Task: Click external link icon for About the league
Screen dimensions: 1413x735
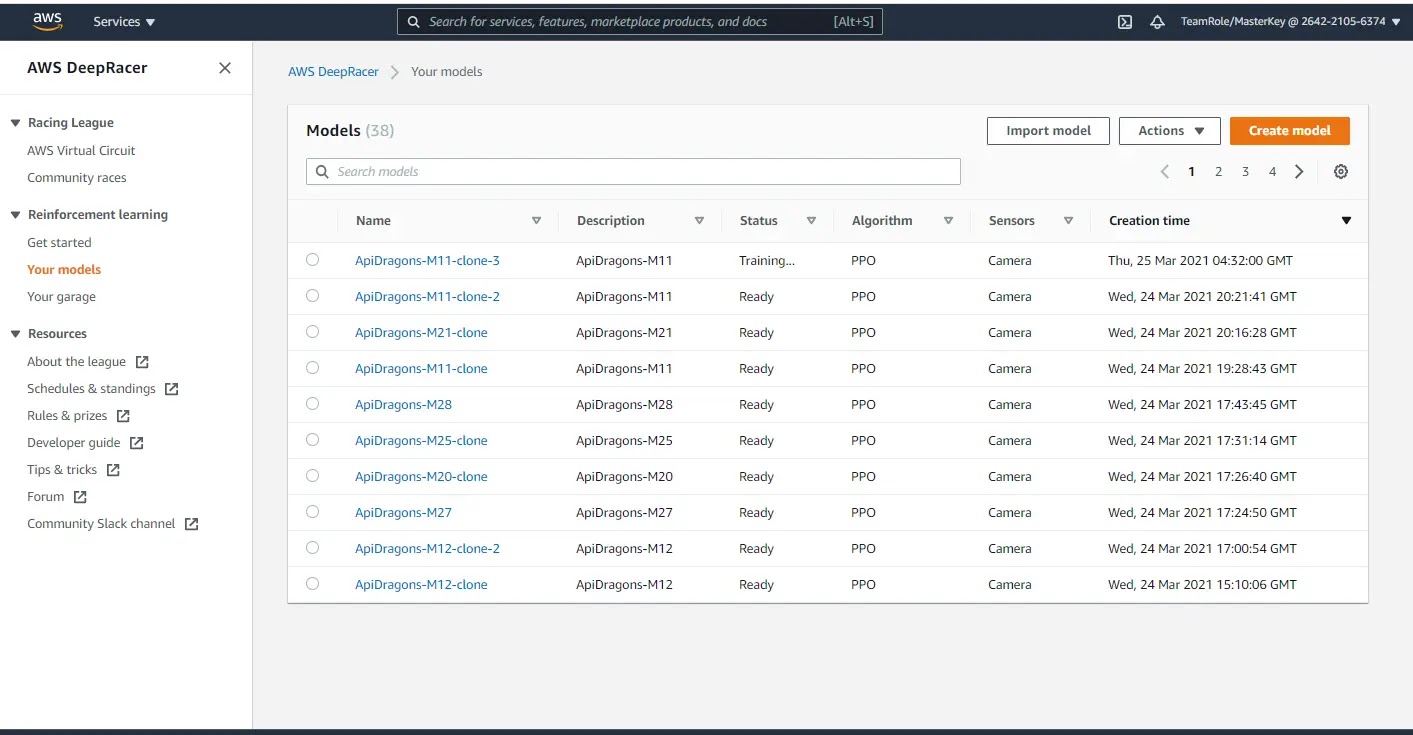Action: coord(142,362)
